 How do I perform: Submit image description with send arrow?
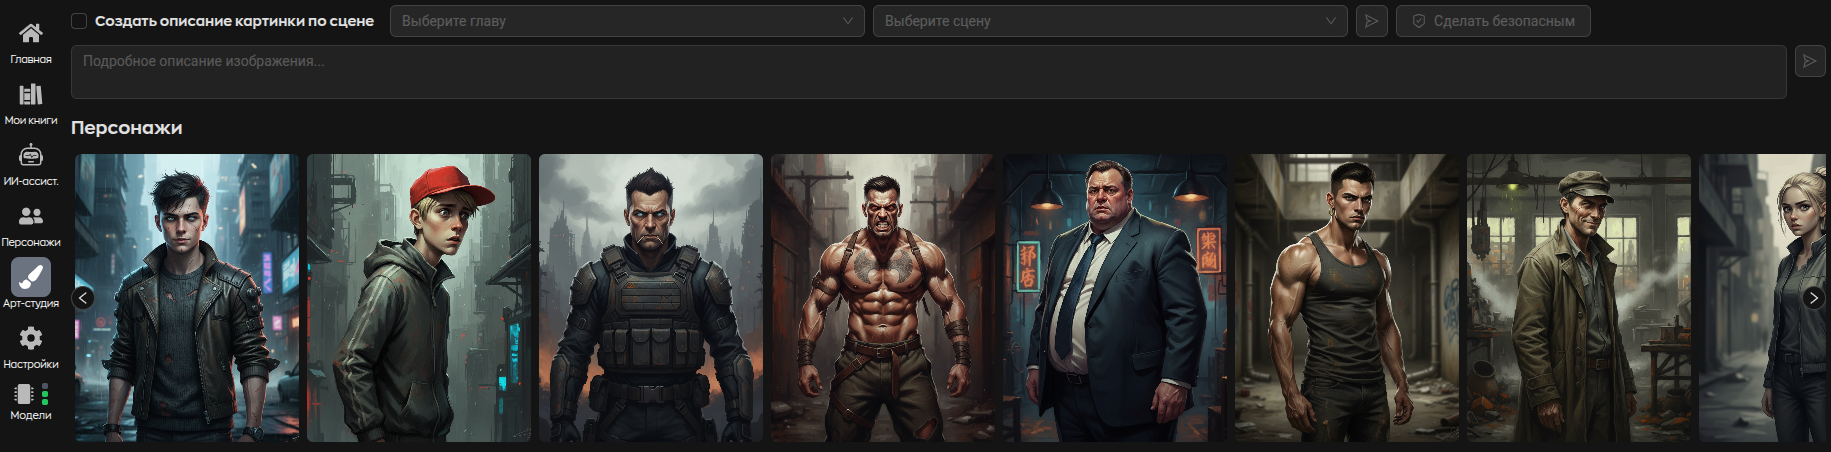coord(1809,61)
